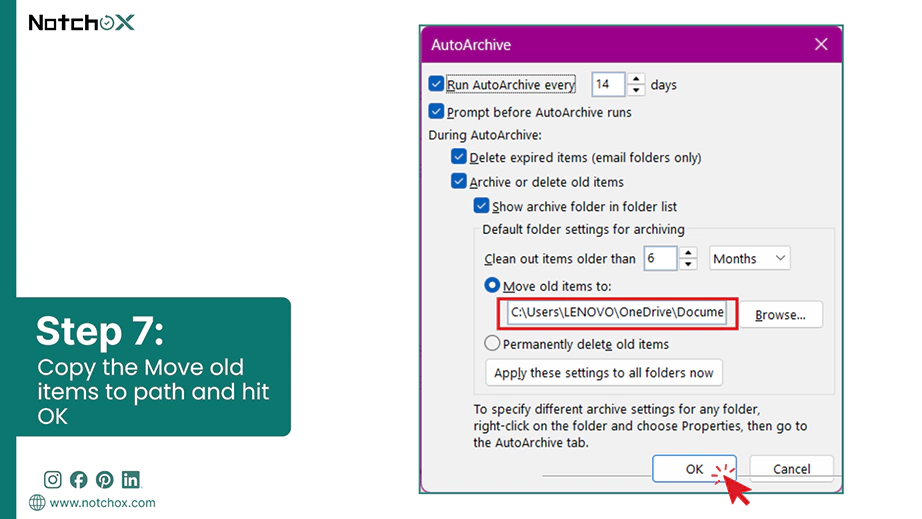Decrease clean out age with down arrow
Image resolution: width=922 pixels, height=519 pixels.
tap(688, 264)
